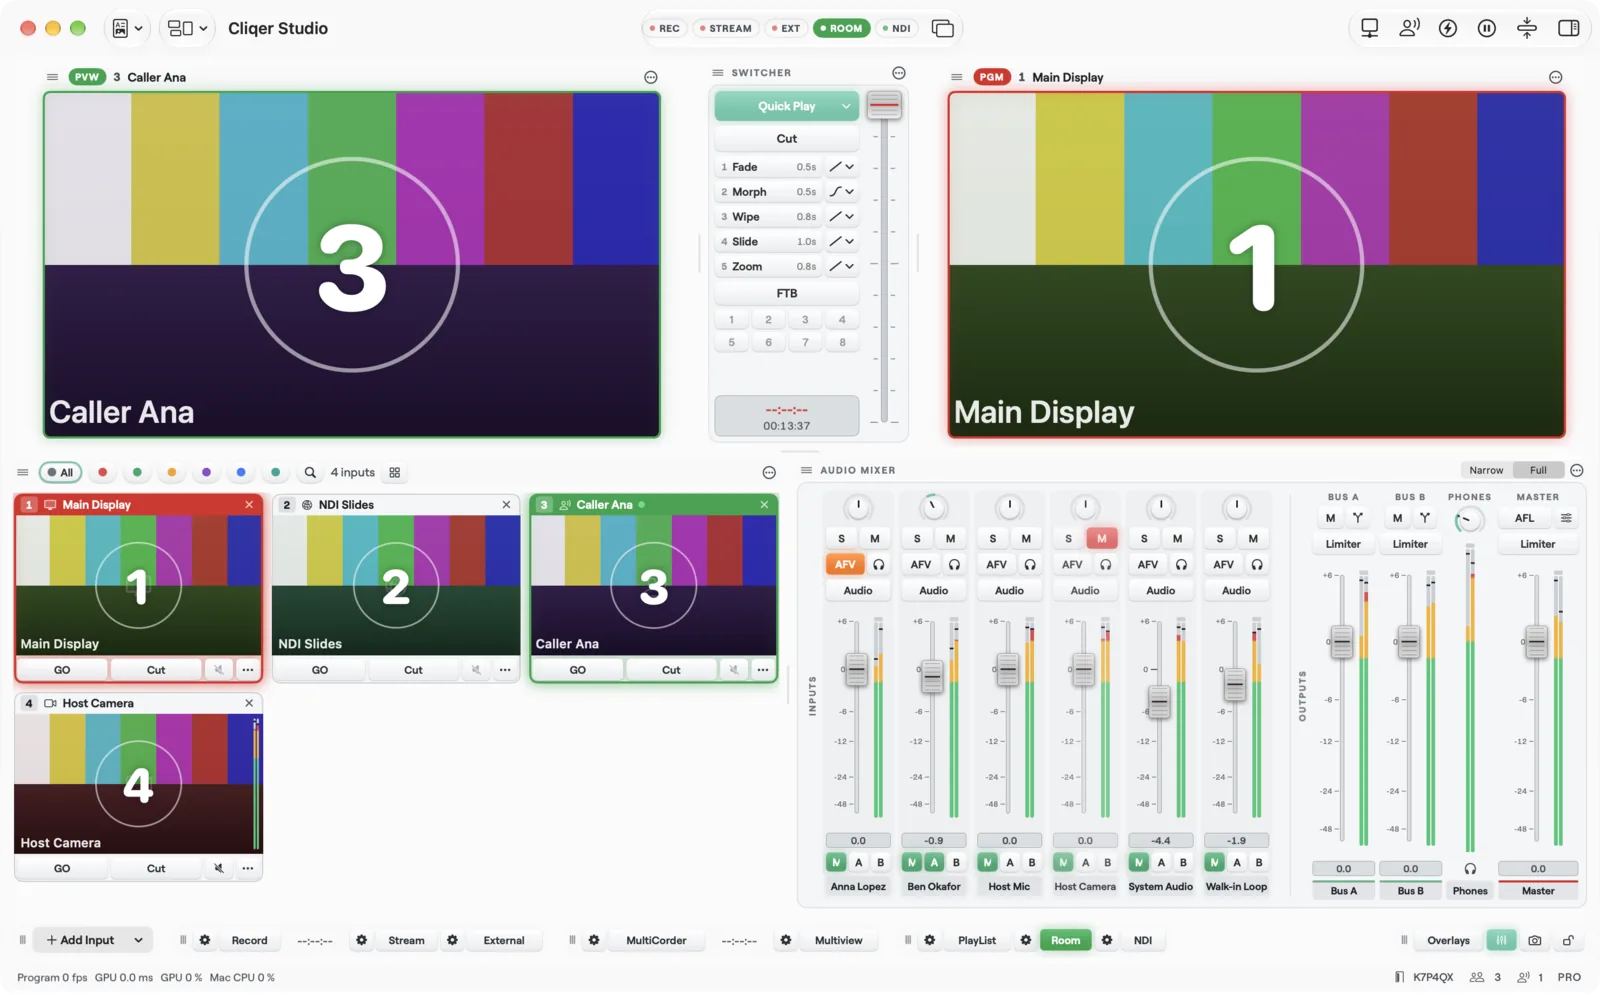Unmute the Host Camera channel
This screenshot has width=1600, height=995.
[1101, 538]
